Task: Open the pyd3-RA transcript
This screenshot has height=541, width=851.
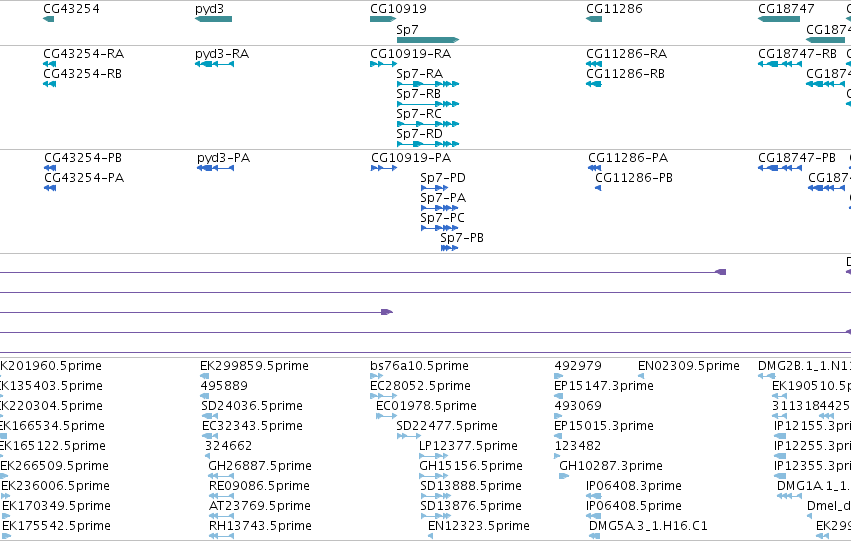Action: (x=214, y=64)
